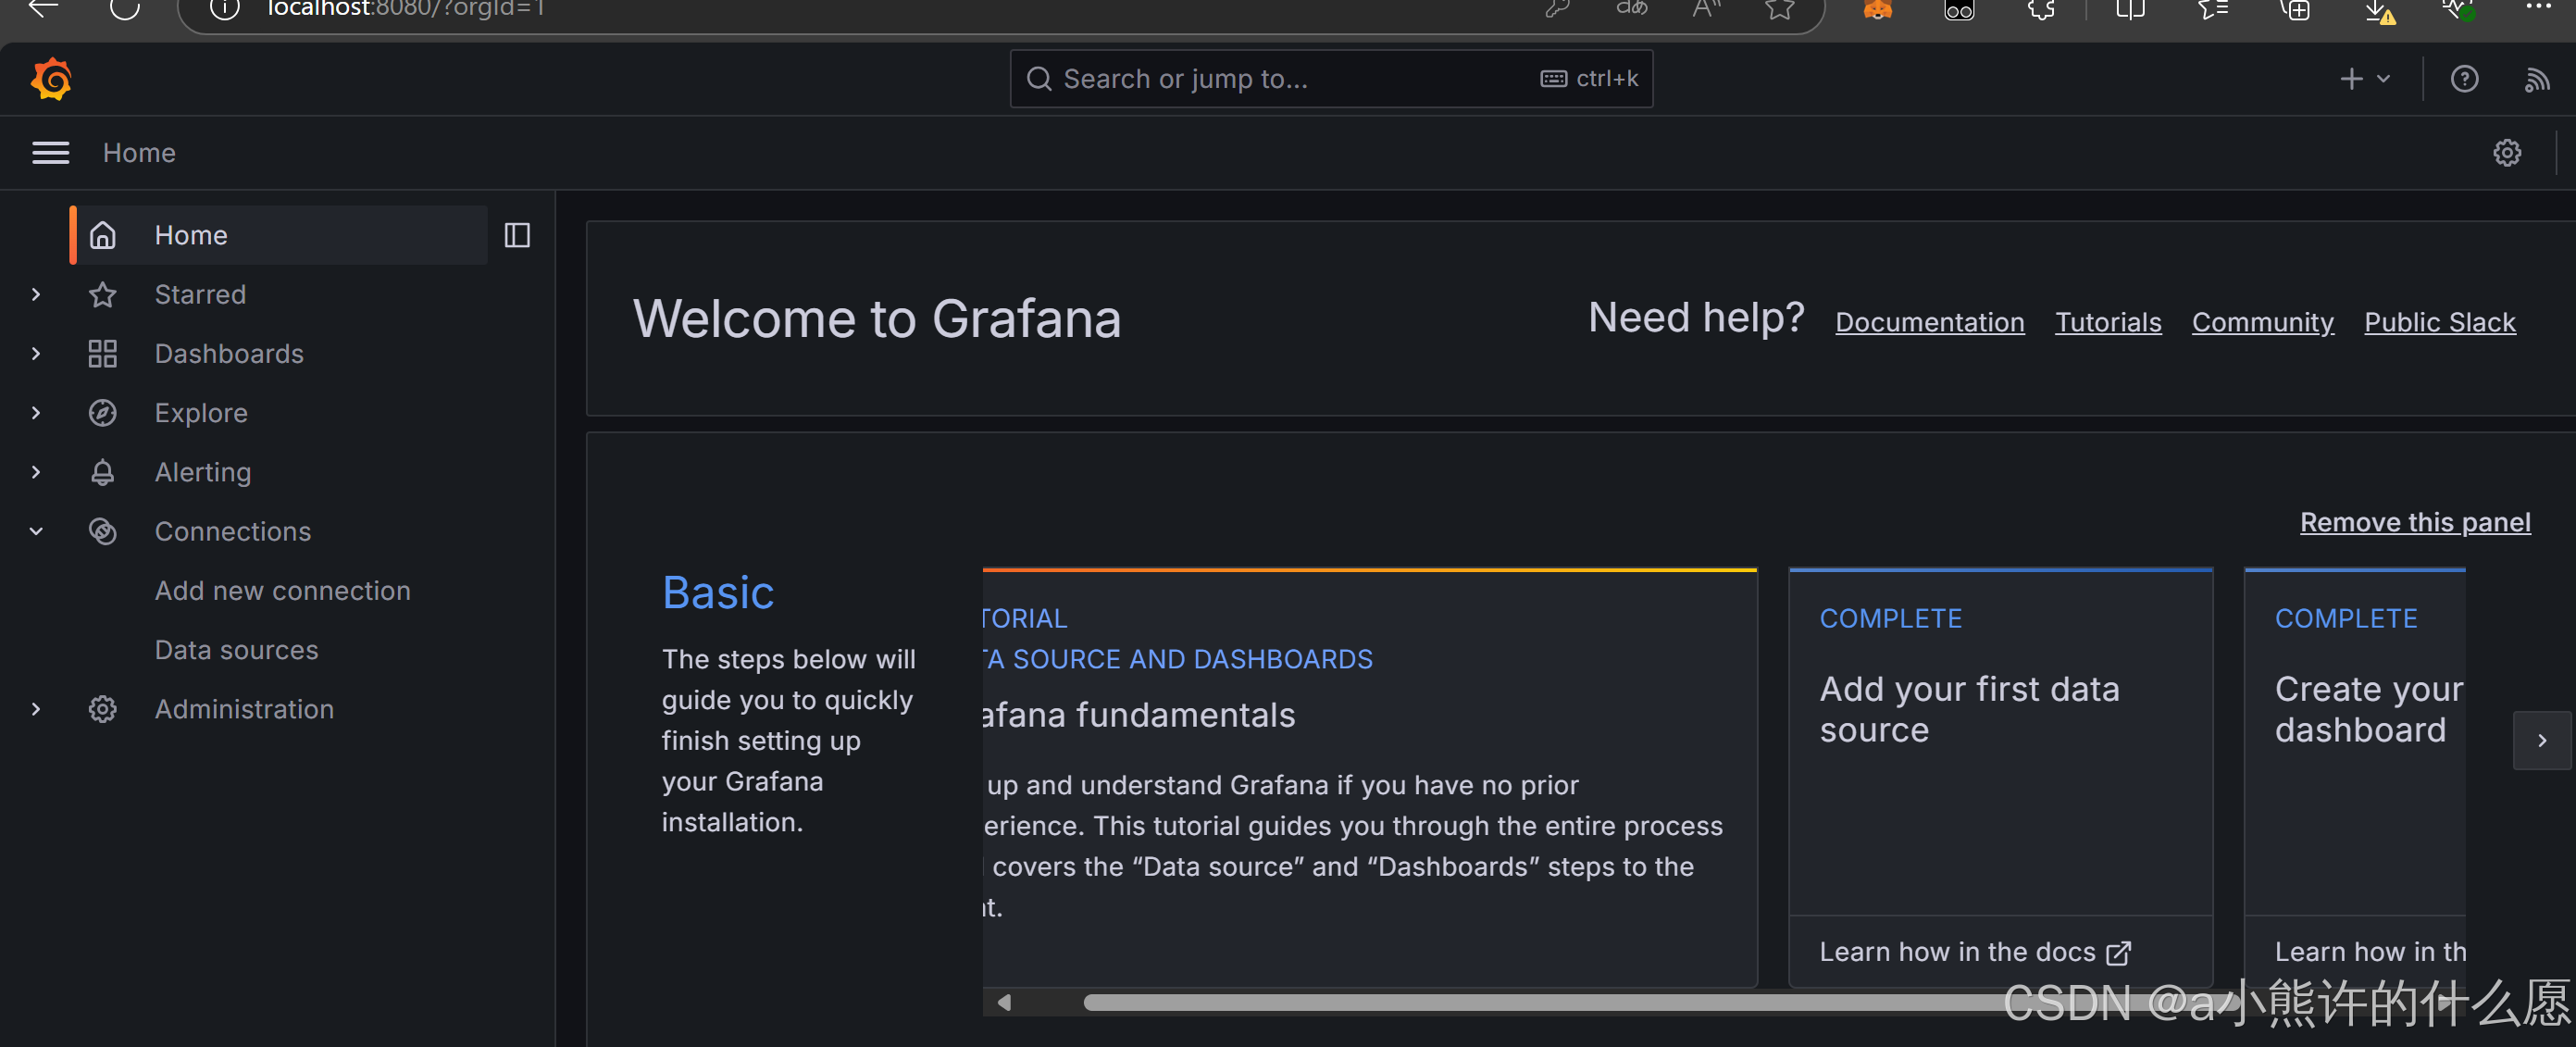The image size is (2576, 1047).
Task: Collapse the Connections section chevron
Action: (36, 531)
